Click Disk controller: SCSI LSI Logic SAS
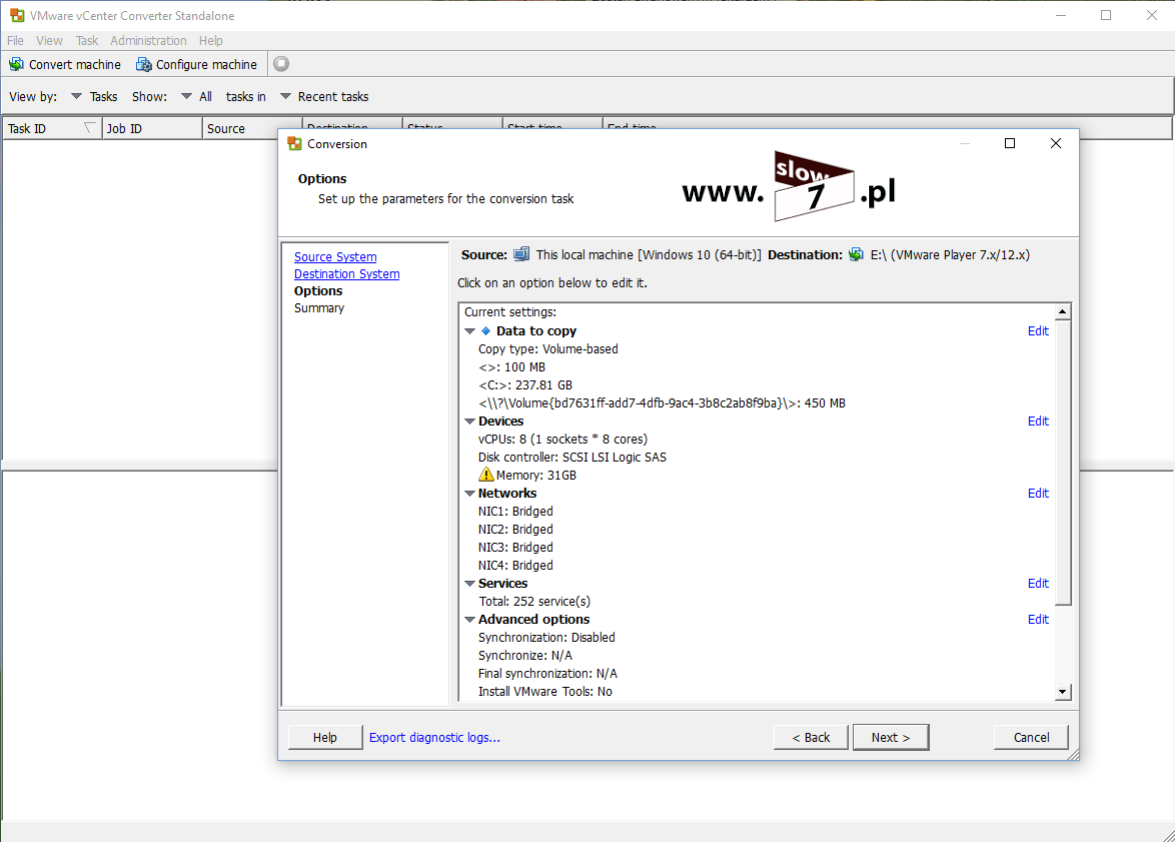 pos(572,457)
